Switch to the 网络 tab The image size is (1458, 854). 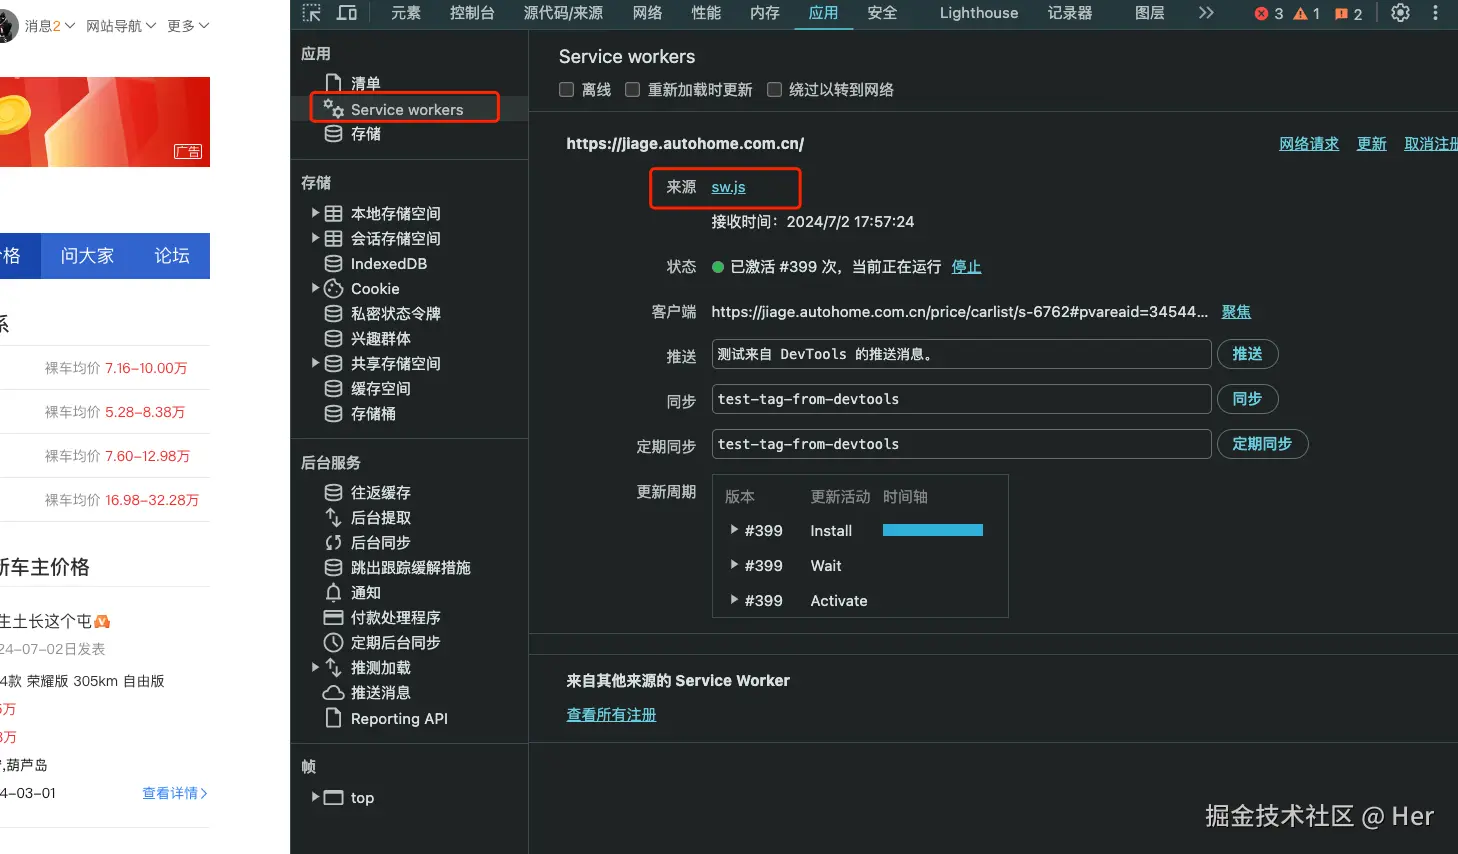point(647,13)
